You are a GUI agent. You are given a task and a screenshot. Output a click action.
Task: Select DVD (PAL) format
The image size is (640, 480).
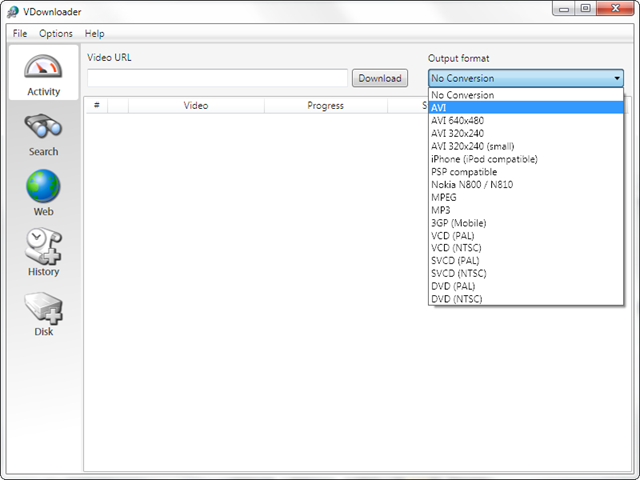point(526,286)
